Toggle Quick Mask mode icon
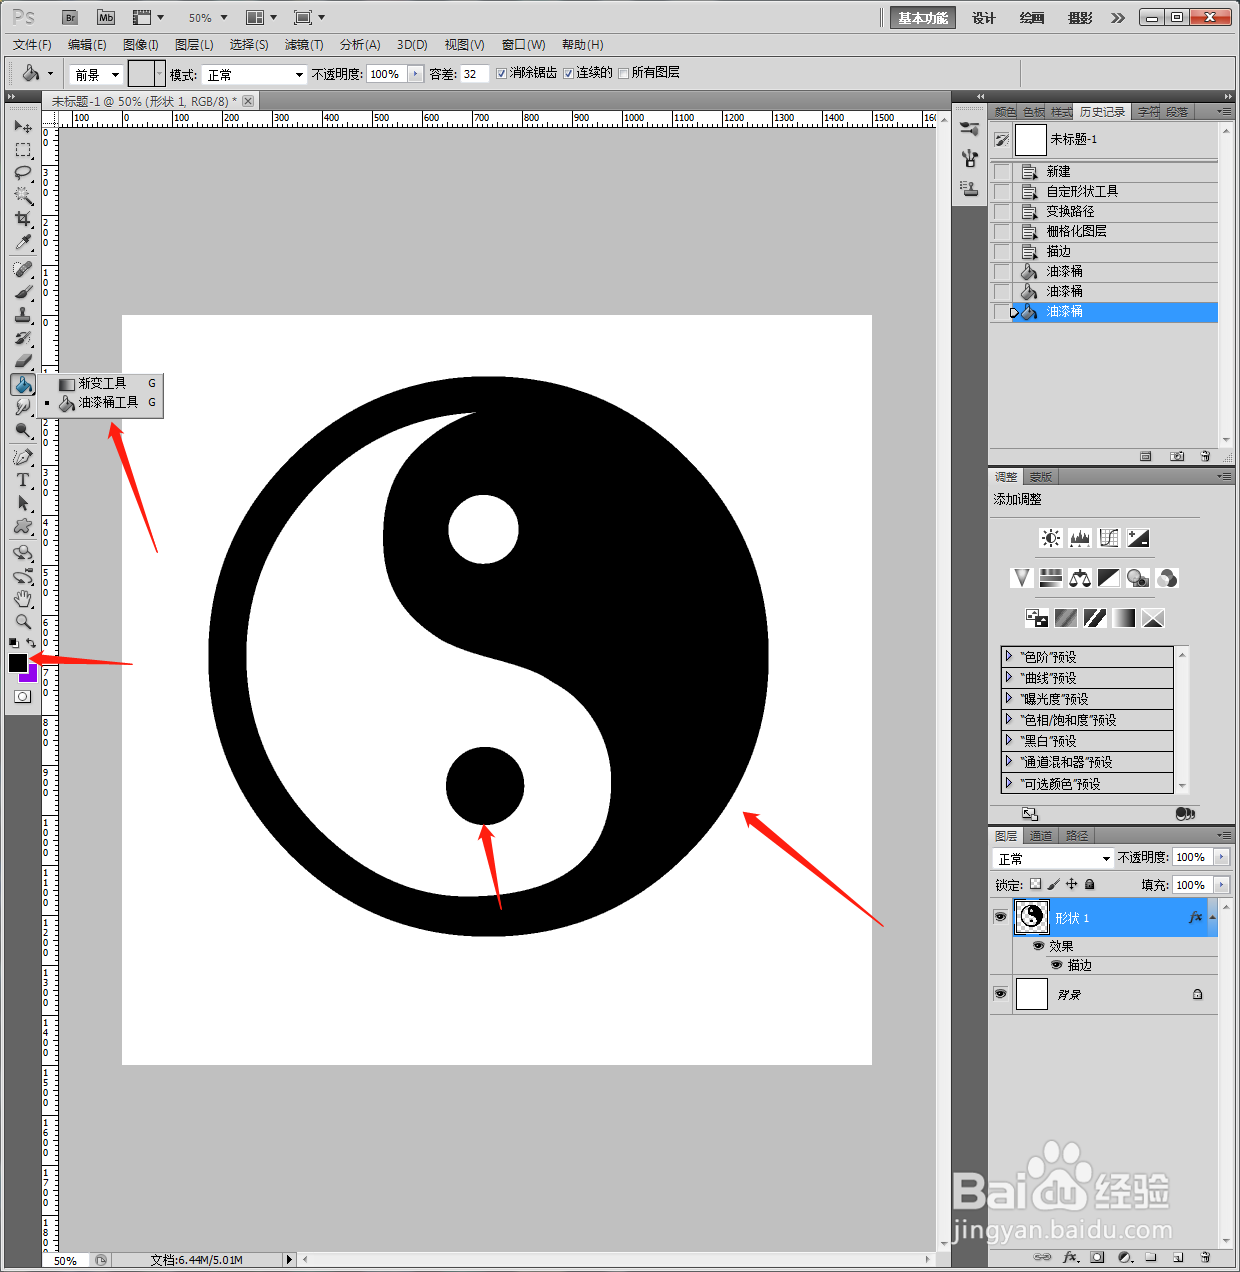Image resolution: width=1240 pixels, height=1272 pixels. pyautogui.click(x=22, y=697)
